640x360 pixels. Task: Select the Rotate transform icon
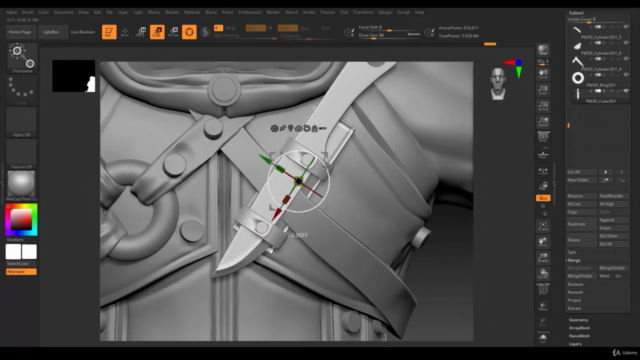click(x=173, y=32)
